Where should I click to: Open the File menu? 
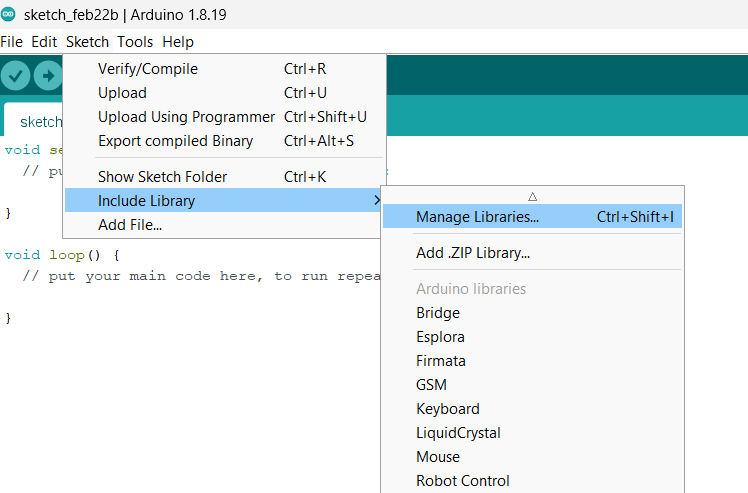point(12,42)
